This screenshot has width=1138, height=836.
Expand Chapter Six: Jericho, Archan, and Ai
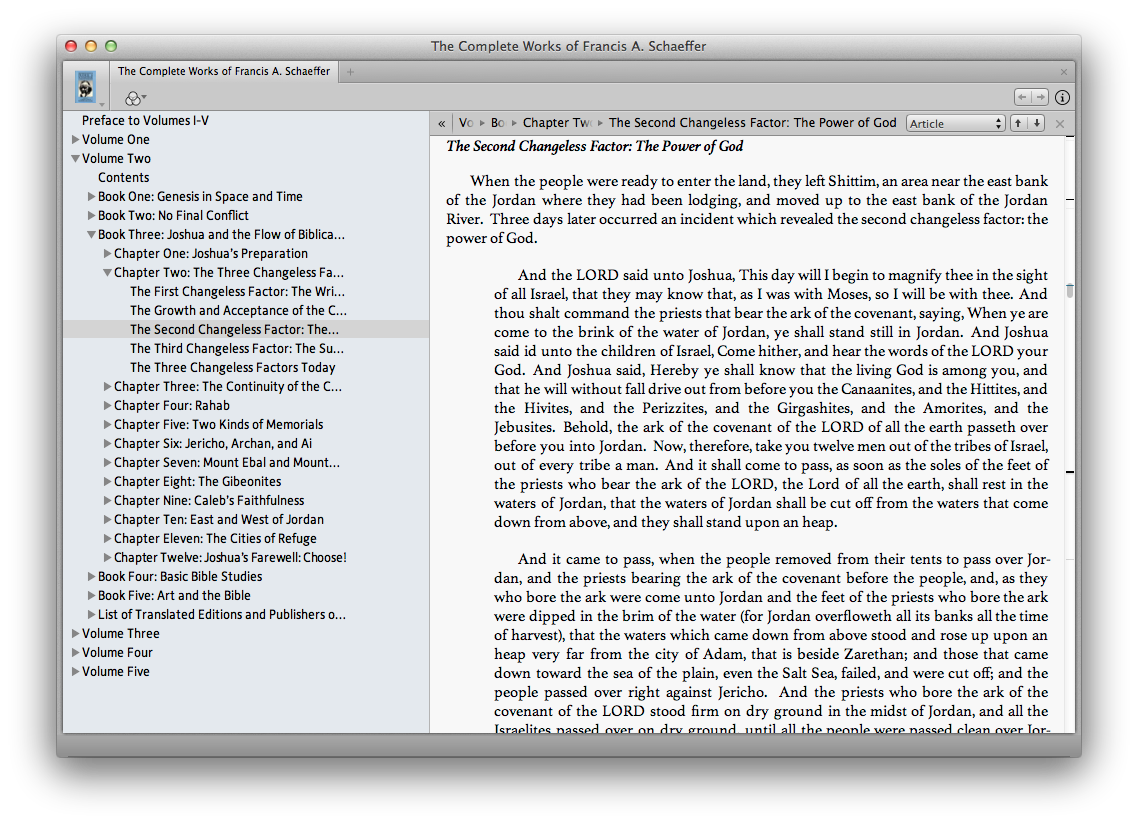107,443
